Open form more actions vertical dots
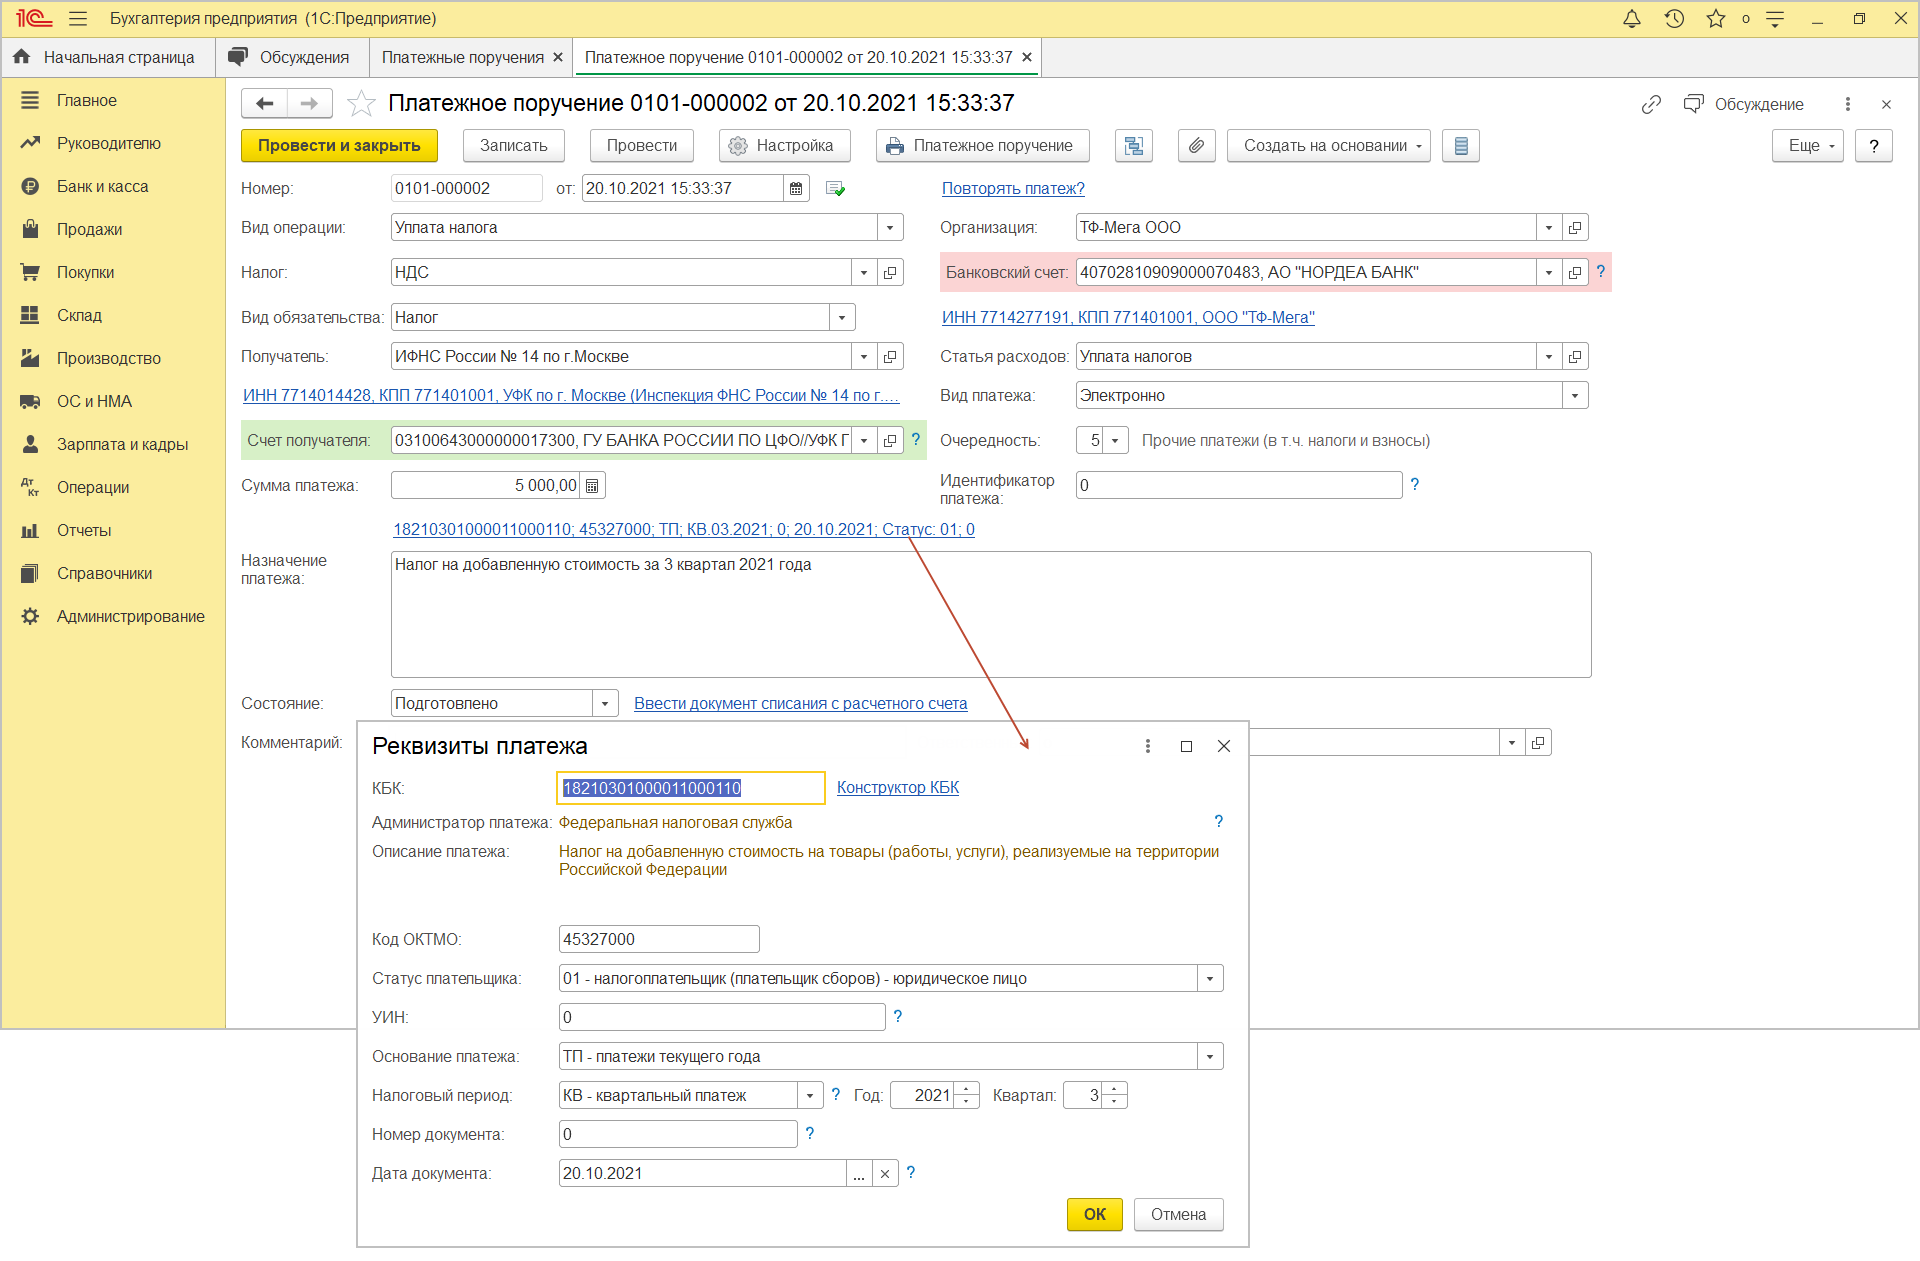This screenshot has width=1920, height=1261. click(x=1848, y=104)
